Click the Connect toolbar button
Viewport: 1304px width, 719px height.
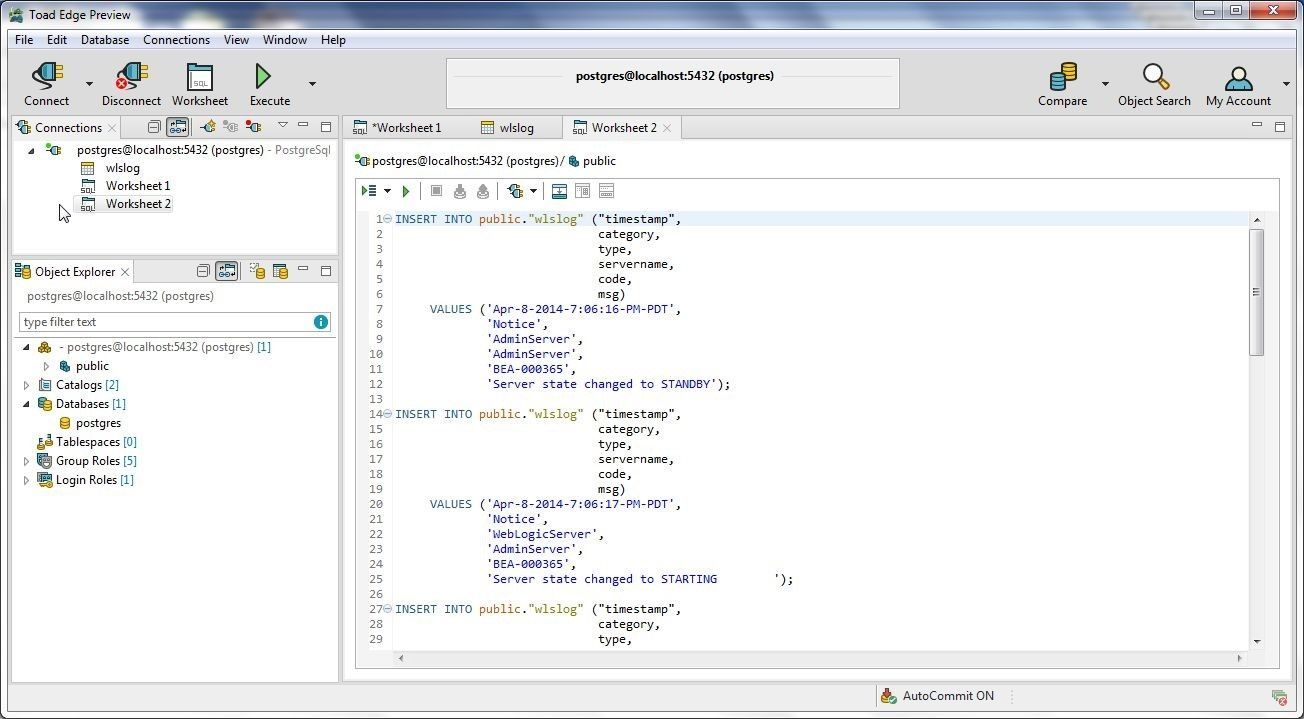pyautogui.click(x=47, y=84)
